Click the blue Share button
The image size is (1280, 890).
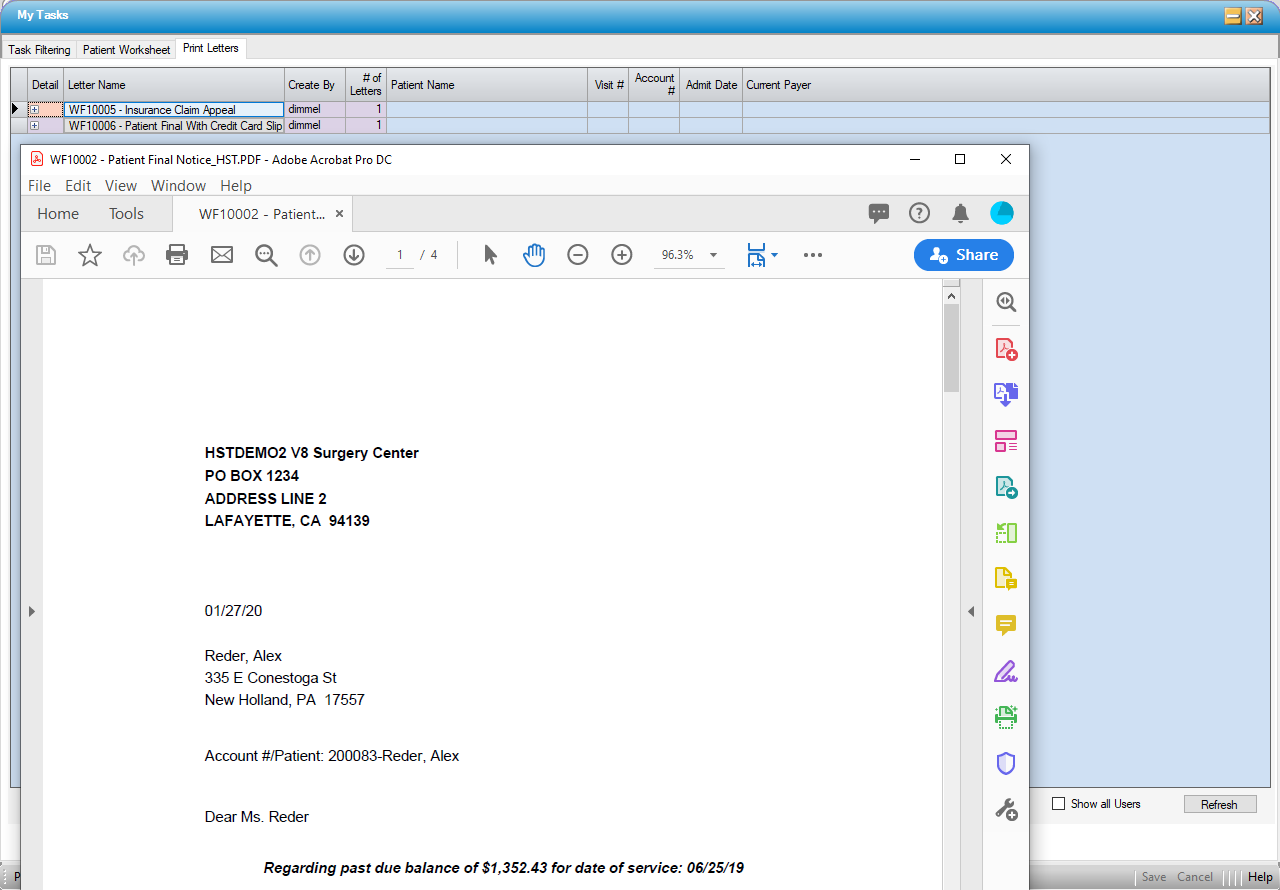[963, 255]
